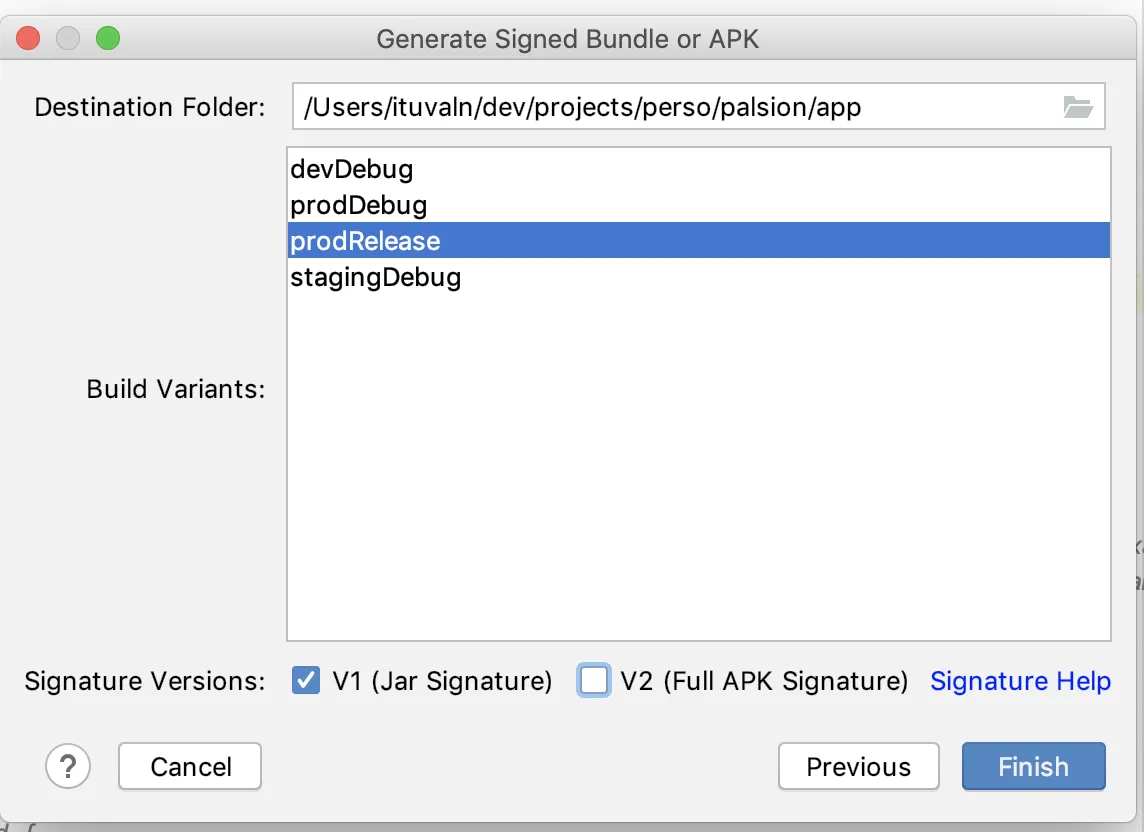Screen dimensions: 1144x832
Task: Click the question mark help button
Action: pos(68,767)
